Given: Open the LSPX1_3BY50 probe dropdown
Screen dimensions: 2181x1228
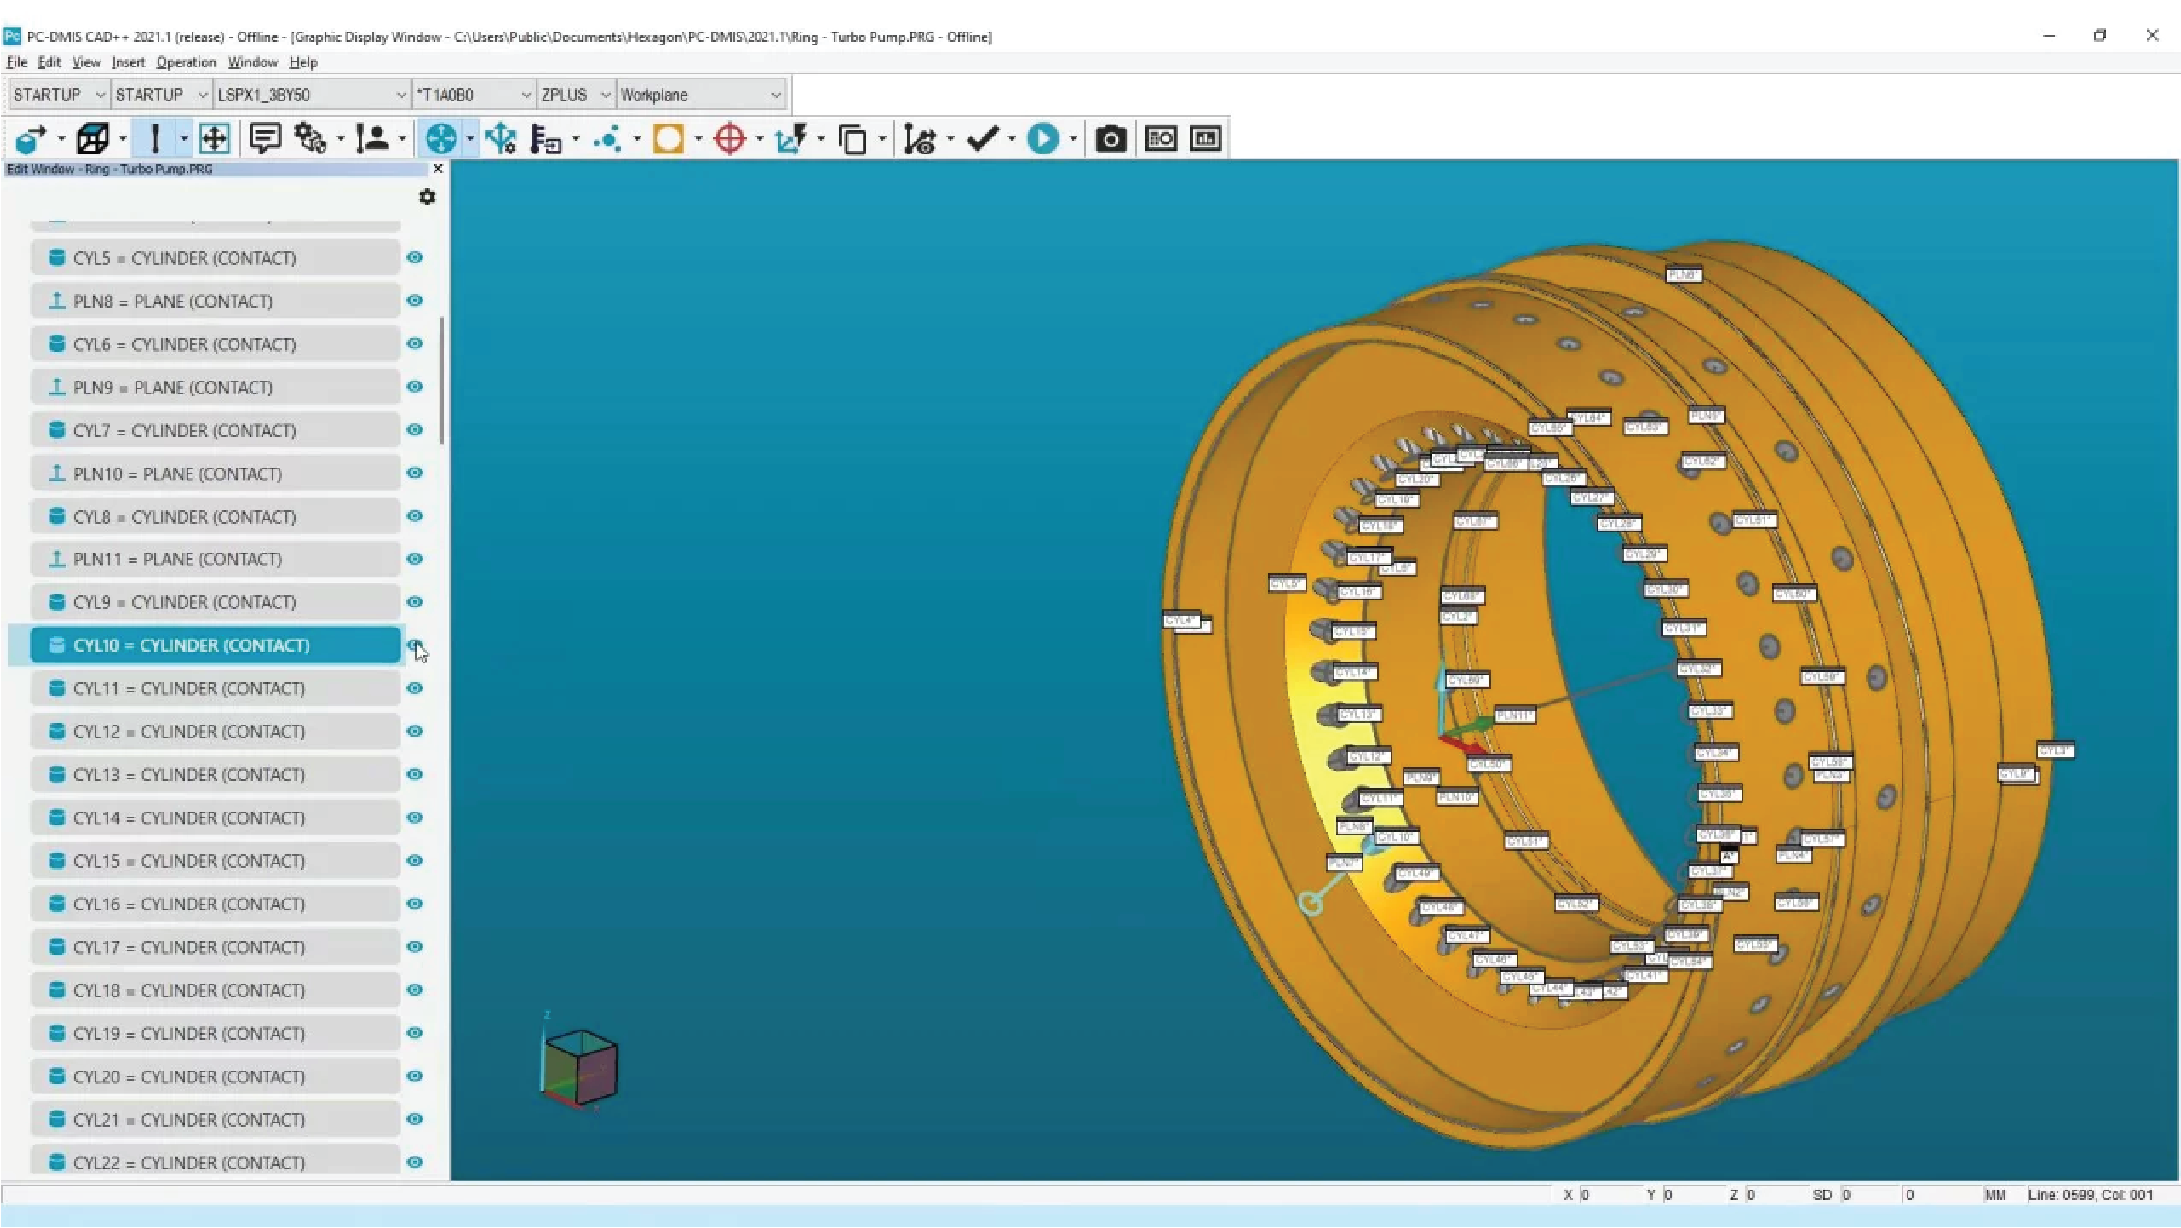Looking at the screenshot, I should (400, 95).
